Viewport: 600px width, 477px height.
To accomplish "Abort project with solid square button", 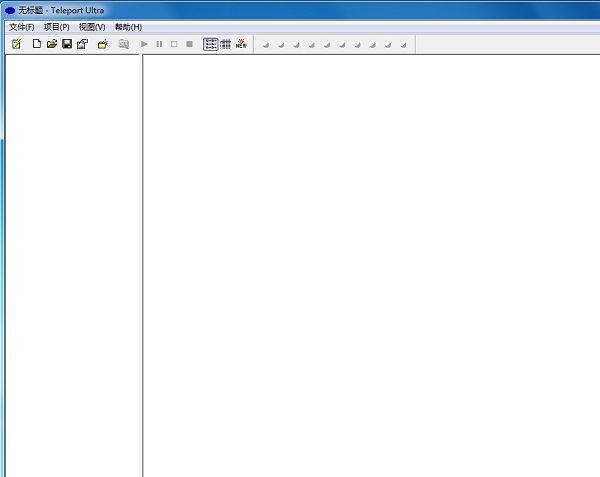I will pos(189,44).
